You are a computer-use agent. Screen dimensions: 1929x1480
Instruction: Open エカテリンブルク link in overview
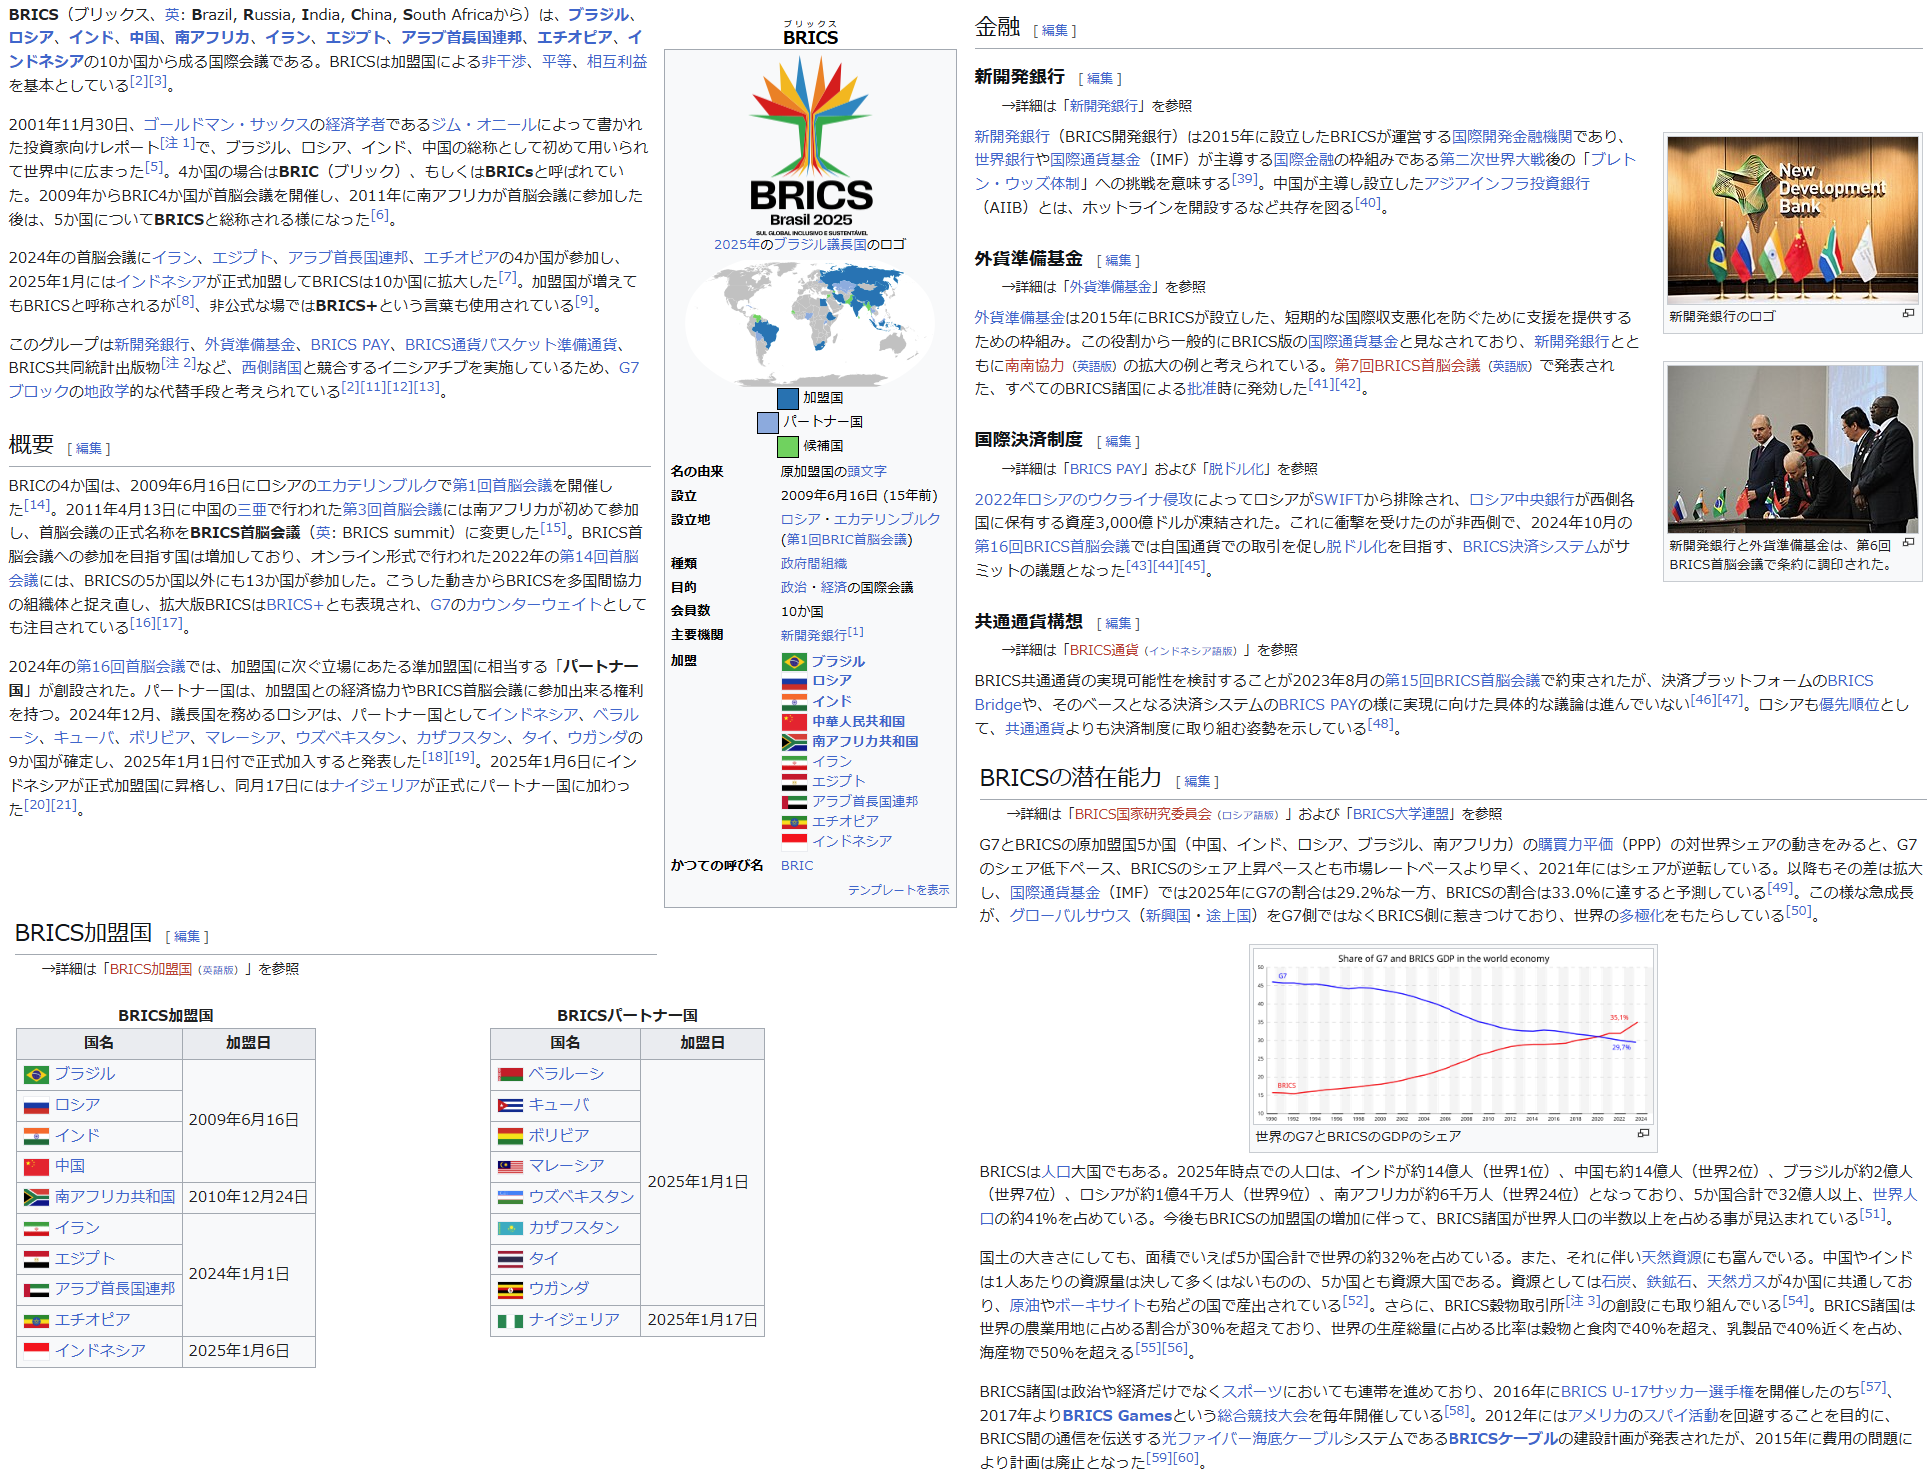(x=377, y=486)
